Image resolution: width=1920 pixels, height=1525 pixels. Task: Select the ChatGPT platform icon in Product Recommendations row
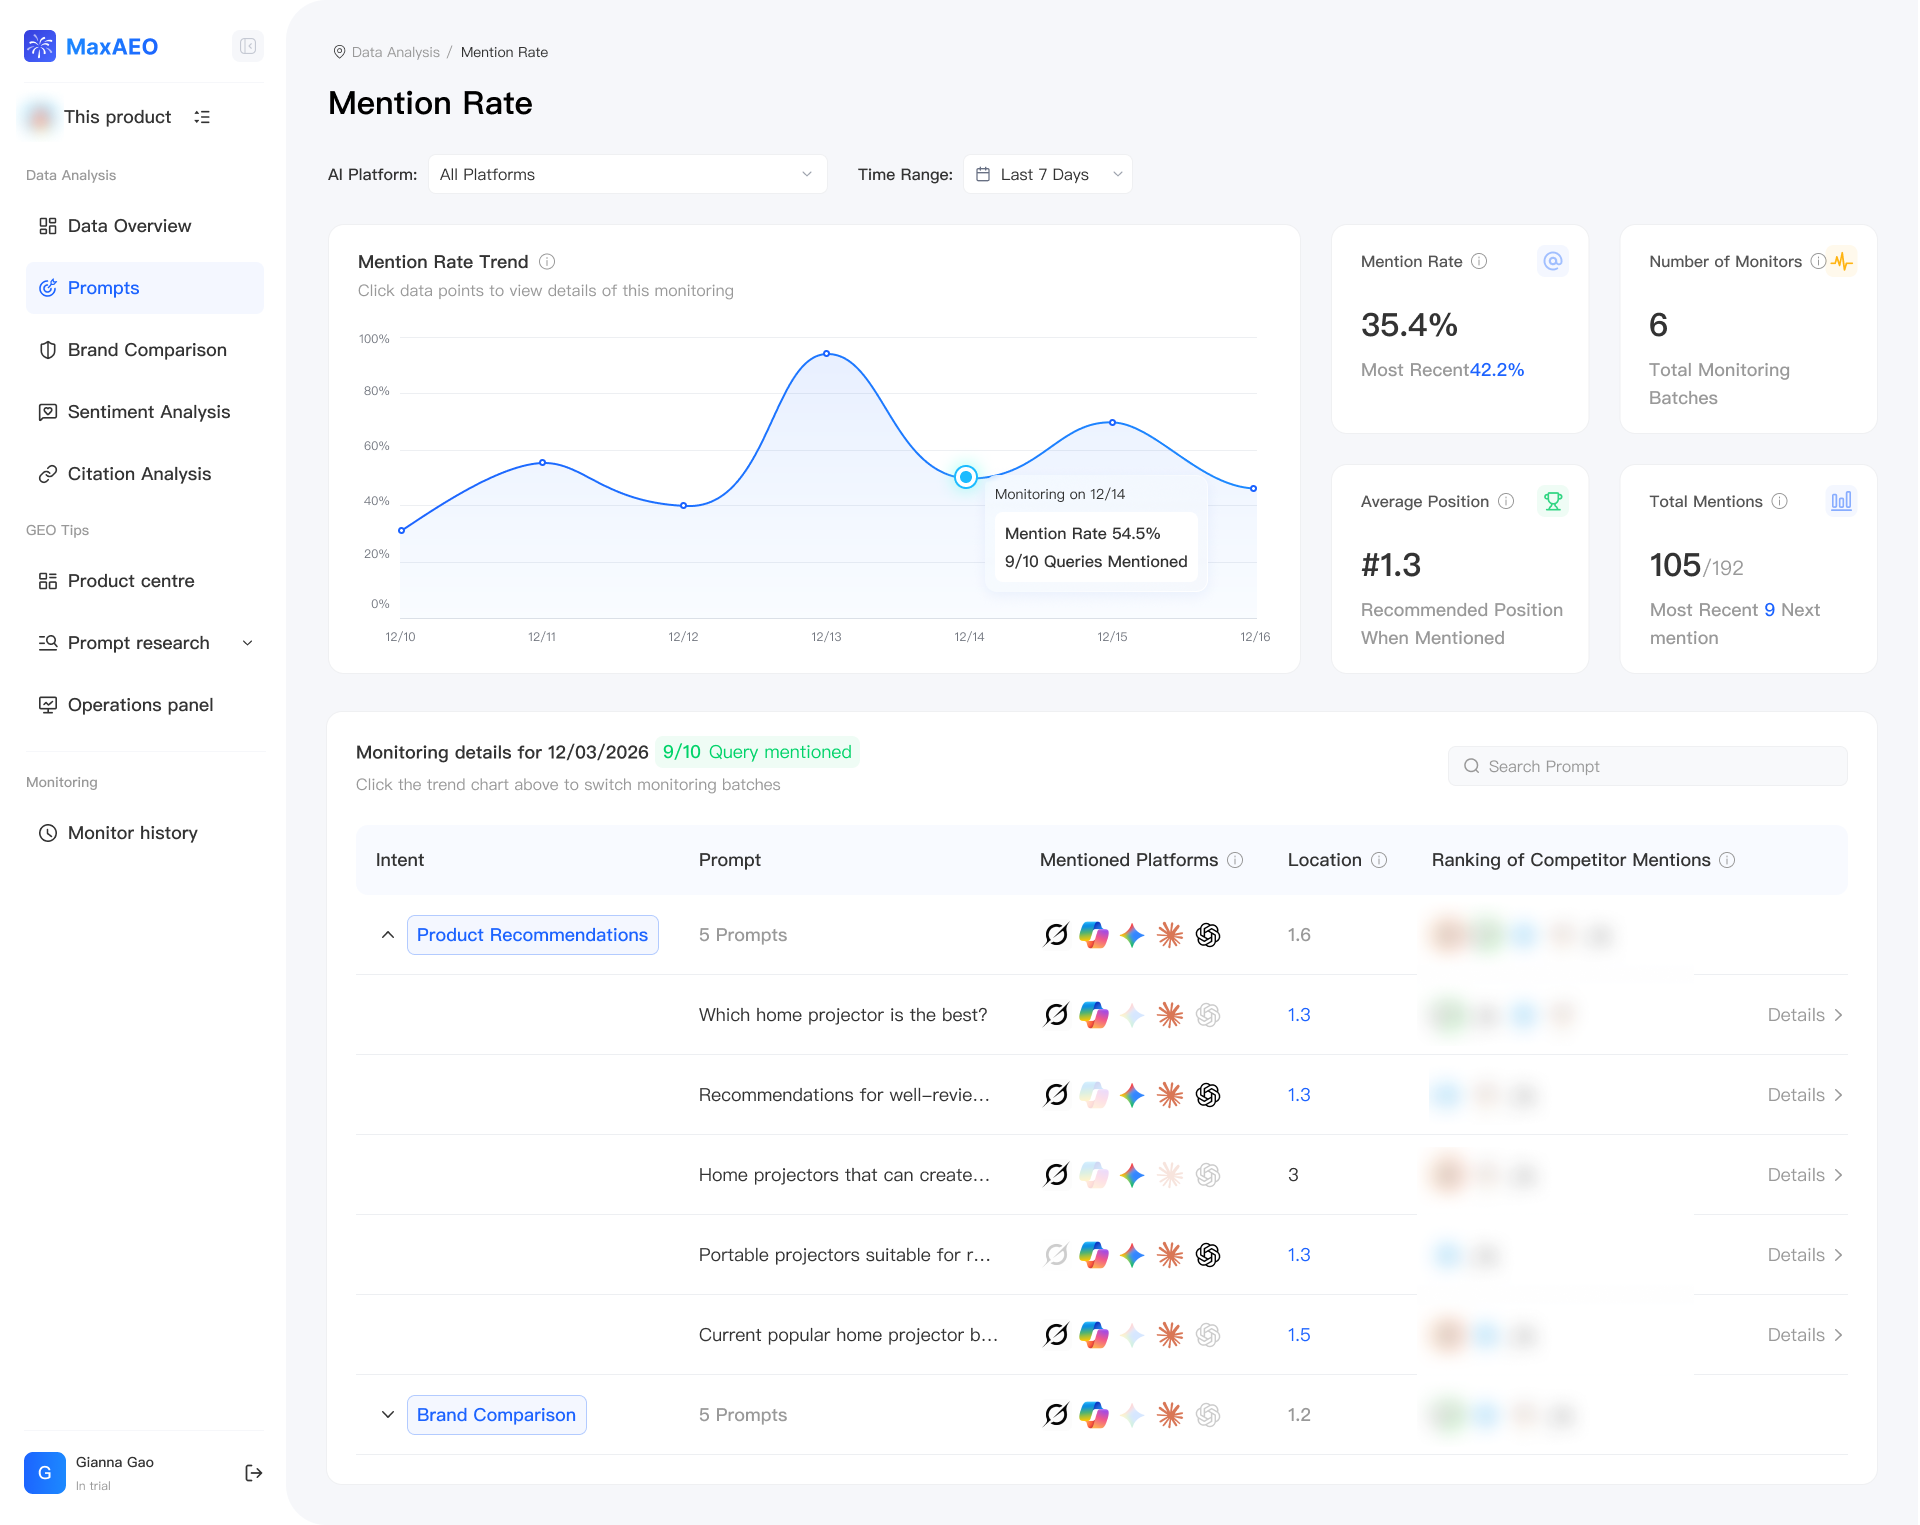pos(1208,935)
